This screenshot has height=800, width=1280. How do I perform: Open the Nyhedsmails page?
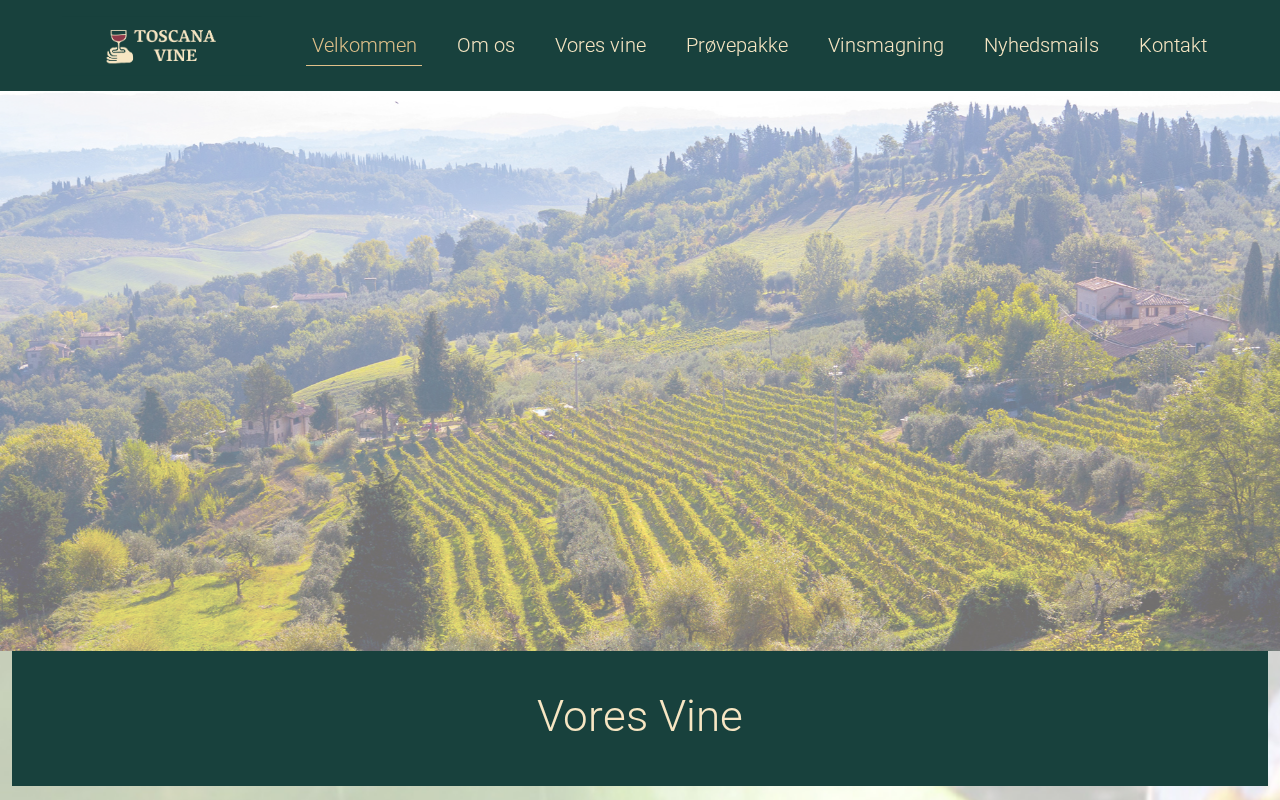[x=1041, y=45]
